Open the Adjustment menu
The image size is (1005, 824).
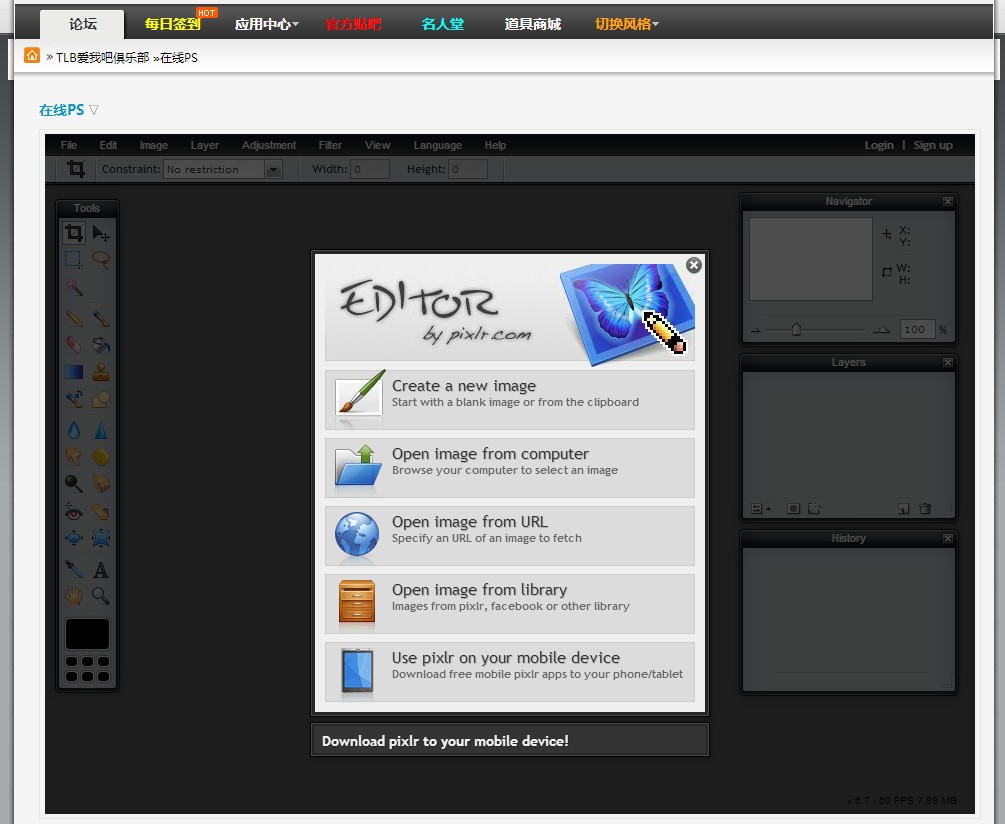(269, 145)
